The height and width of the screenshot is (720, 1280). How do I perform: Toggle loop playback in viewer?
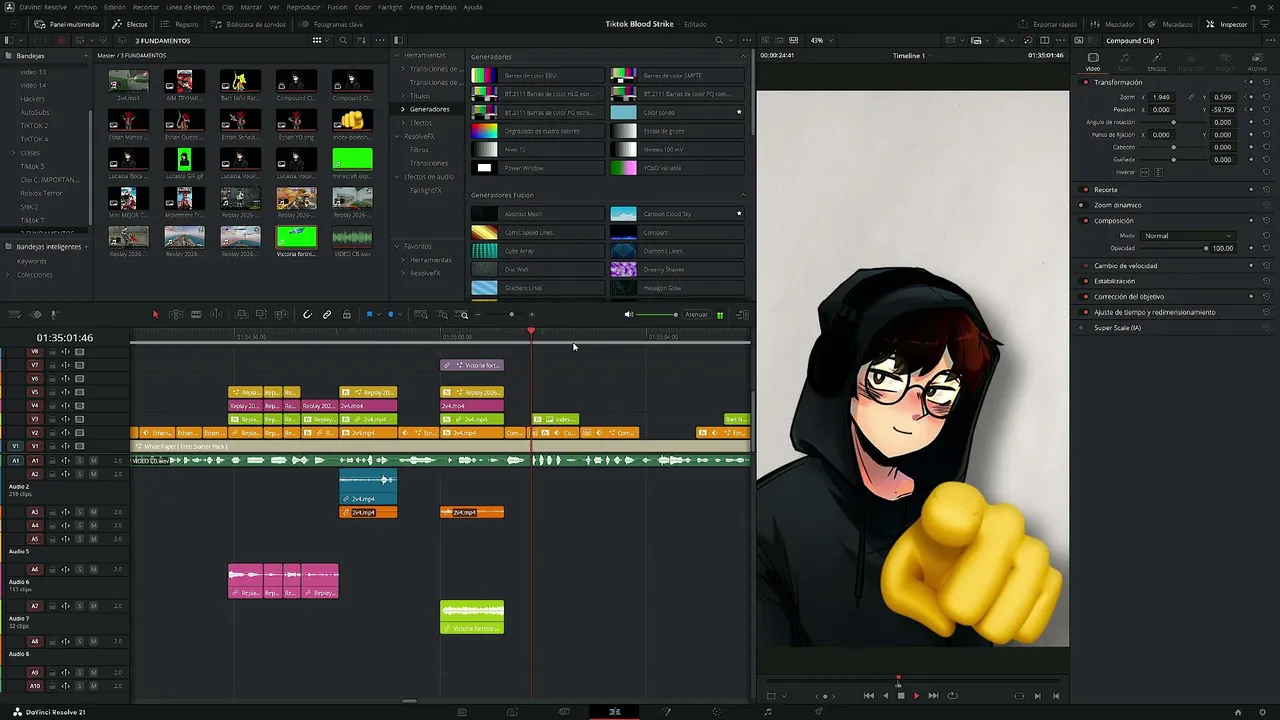tap(952, 696)
